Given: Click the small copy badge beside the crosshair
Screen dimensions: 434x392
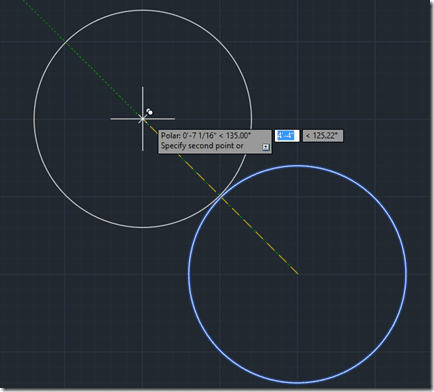Looking at the screenshot, I should (150, 112).
